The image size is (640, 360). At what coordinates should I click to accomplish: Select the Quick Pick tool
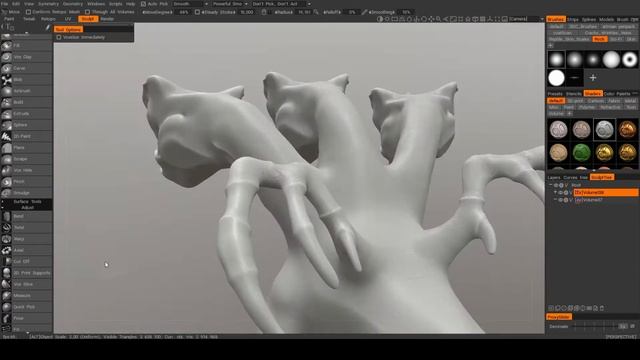tap(27, 307)
